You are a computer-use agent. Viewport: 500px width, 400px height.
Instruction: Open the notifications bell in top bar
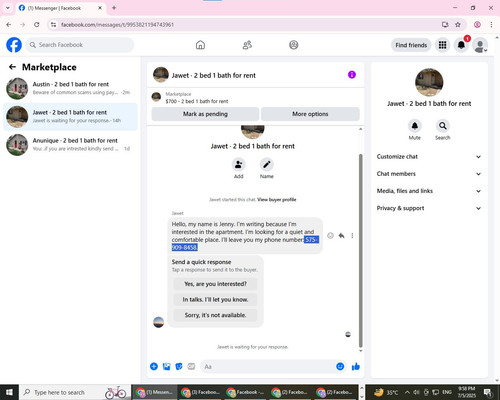[x=461, y=45]
